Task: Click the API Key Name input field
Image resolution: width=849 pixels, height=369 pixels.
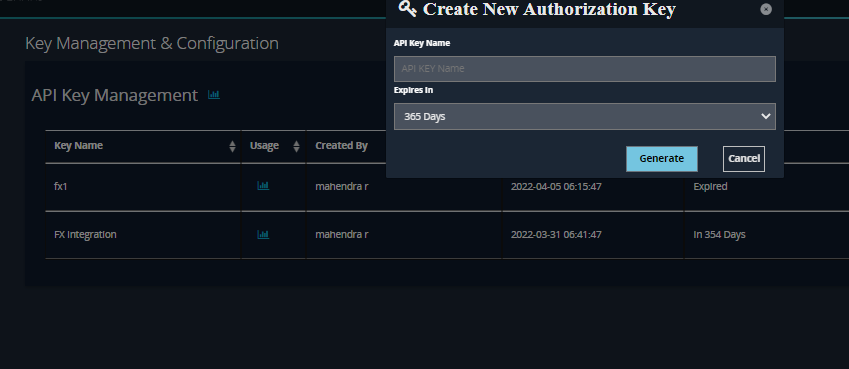Action: pyautogui.click(x=584, y=69)
